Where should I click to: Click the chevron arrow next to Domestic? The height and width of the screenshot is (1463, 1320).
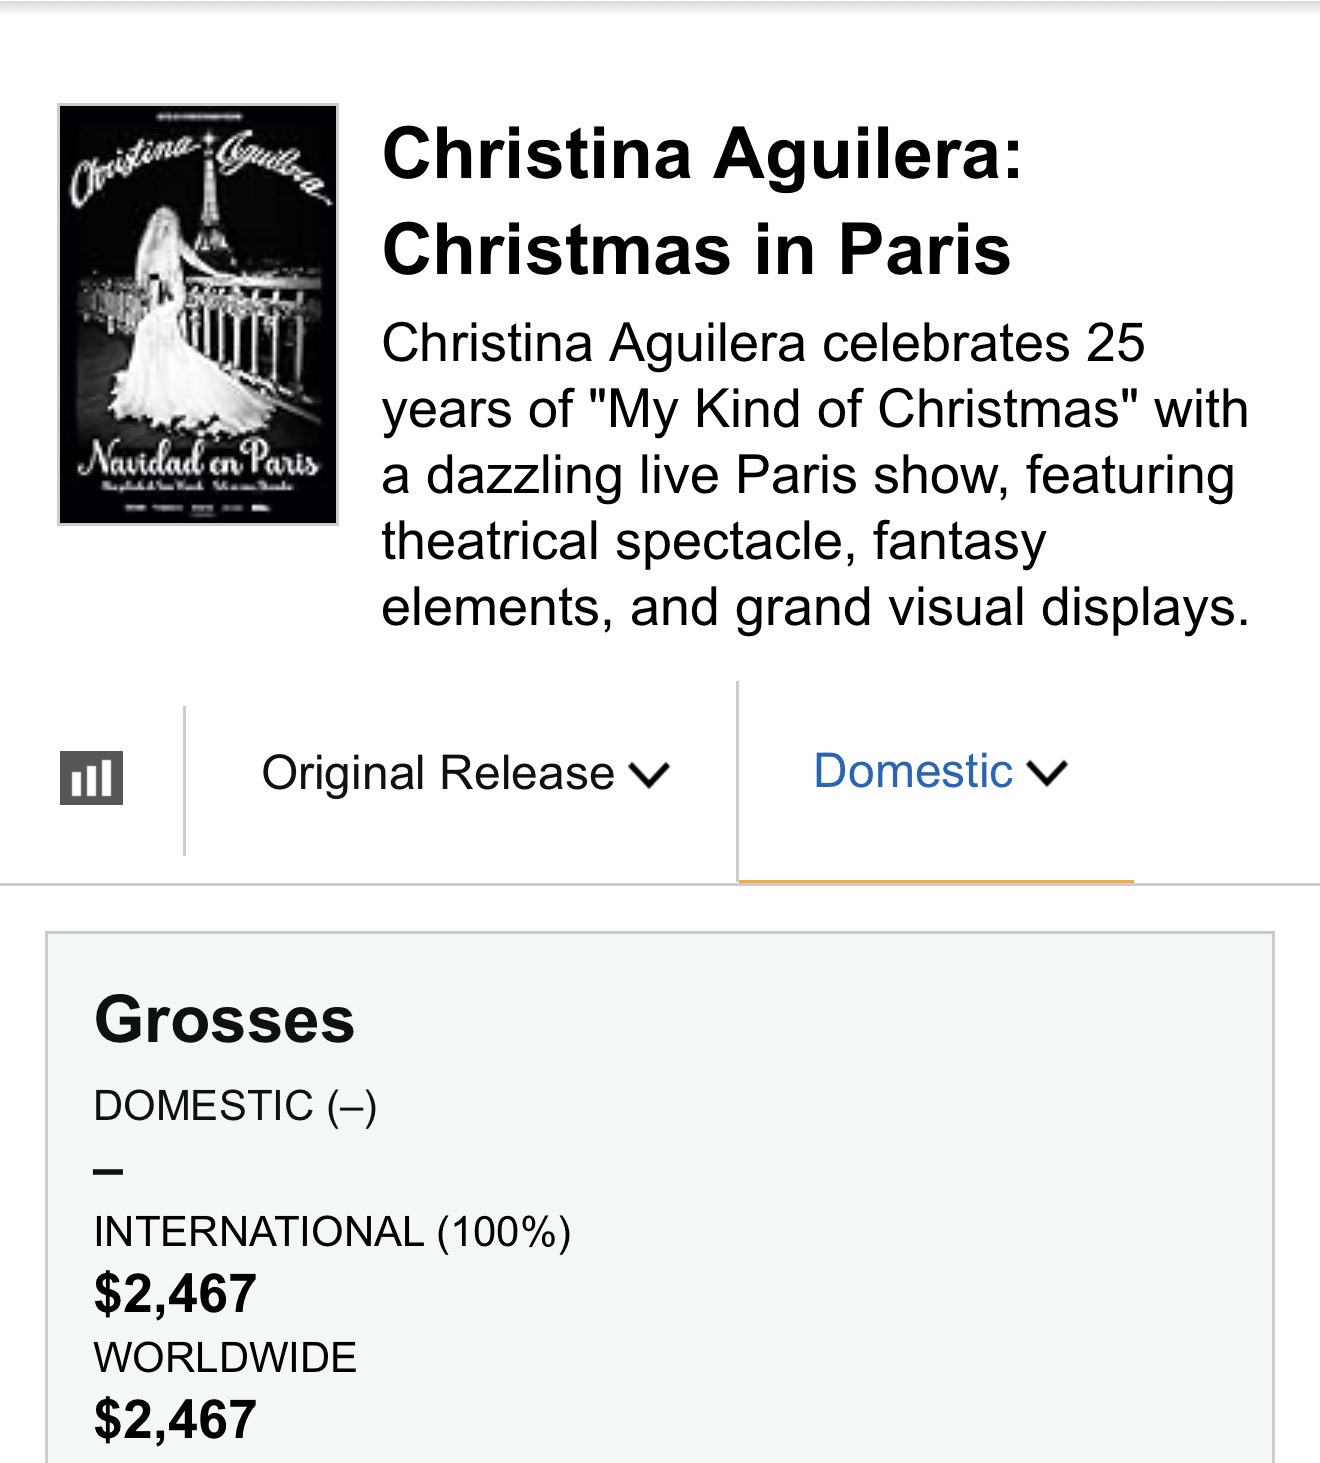coord(1048,773)
